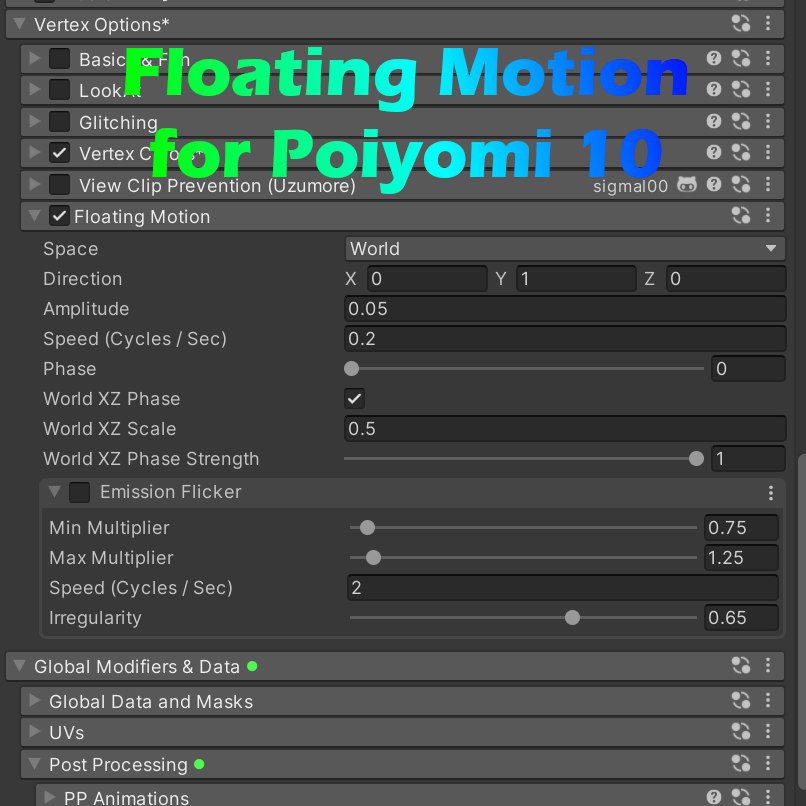Screen dimensions: 806x806
Task: Collapse the Post Processing section
Action: tap(34, 764)
